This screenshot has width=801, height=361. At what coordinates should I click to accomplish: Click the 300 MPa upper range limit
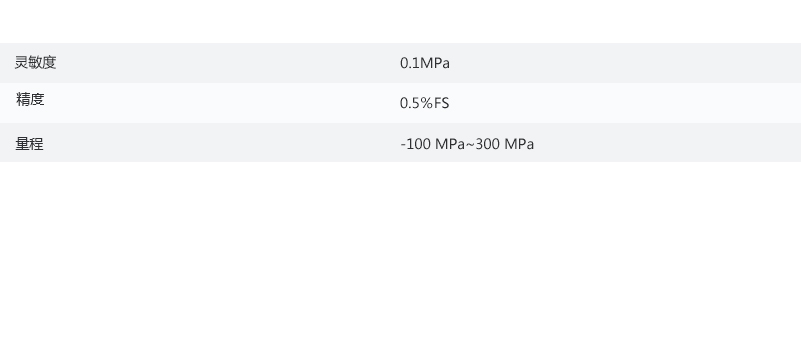pyautogui.click(x=505, y=144)
